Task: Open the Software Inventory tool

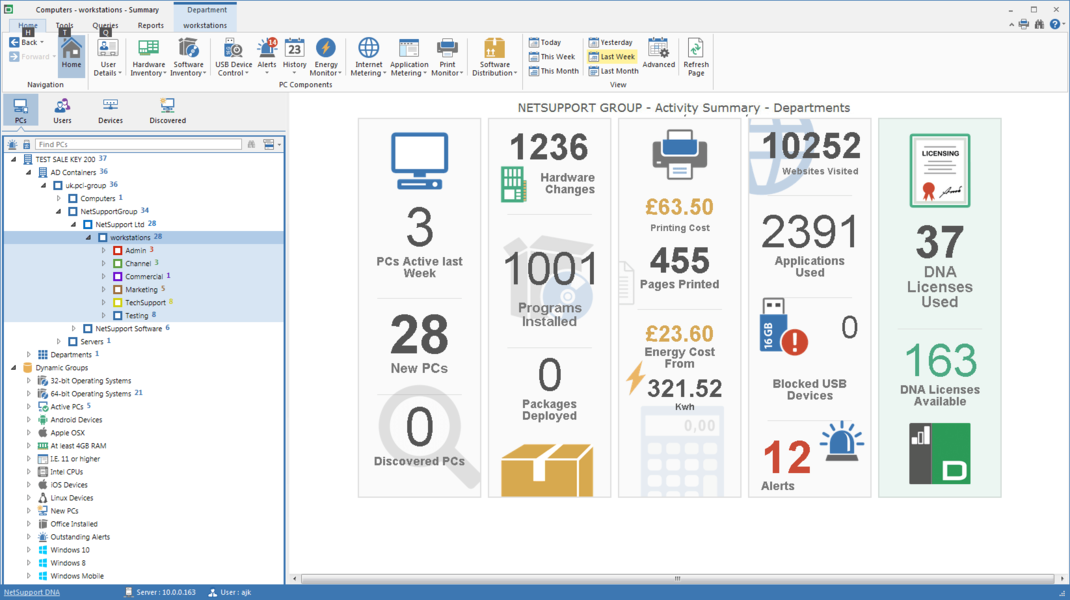Action: pos(188,57)
